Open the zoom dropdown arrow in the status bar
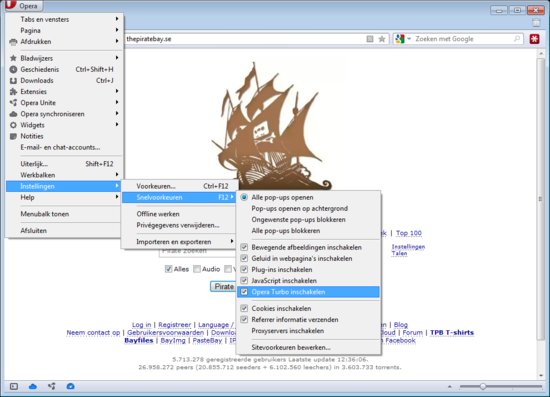 click(x=450, y=387)
